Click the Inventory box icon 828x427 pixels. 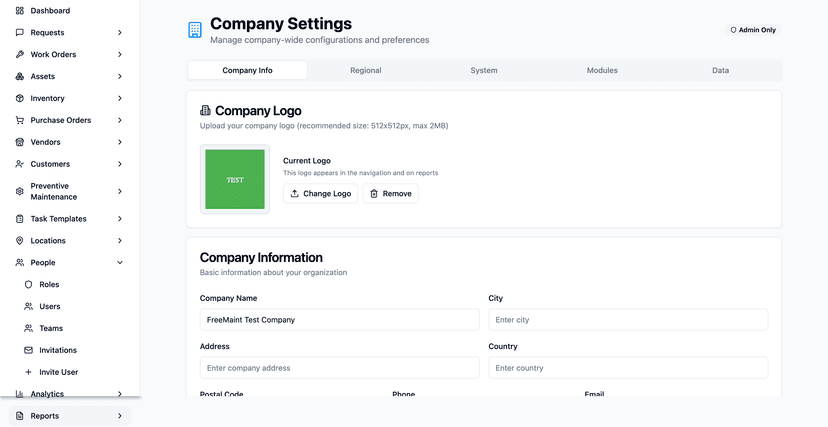[20, 98]
